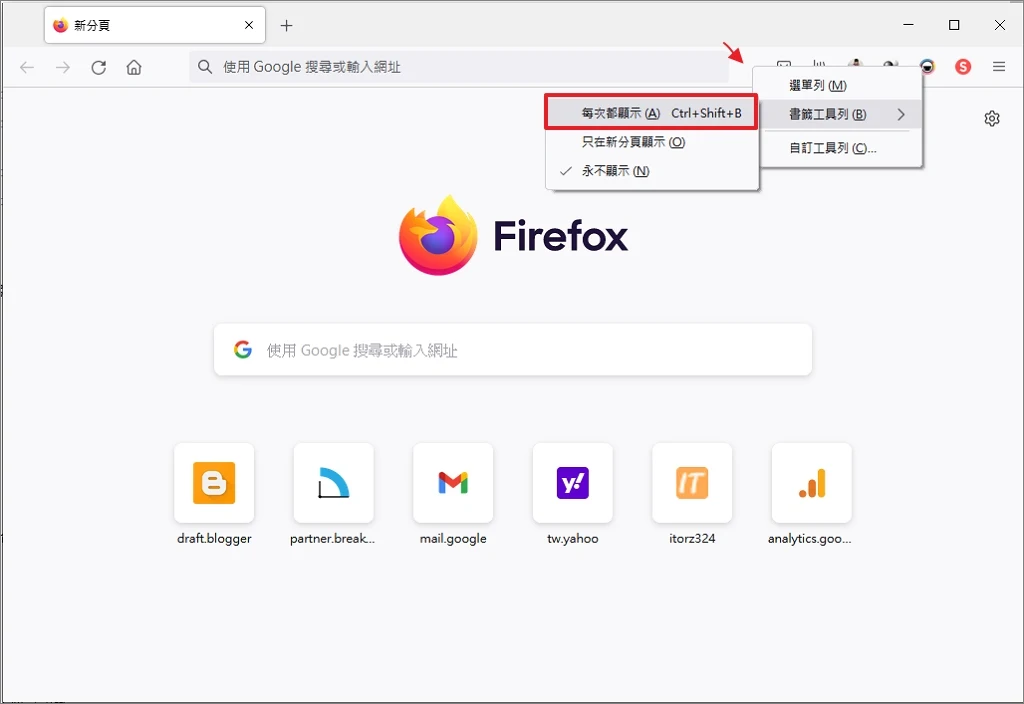This screenshot has height=704, width=1024.
Task: Go back with the back arrow
Action: coord(27,67)
